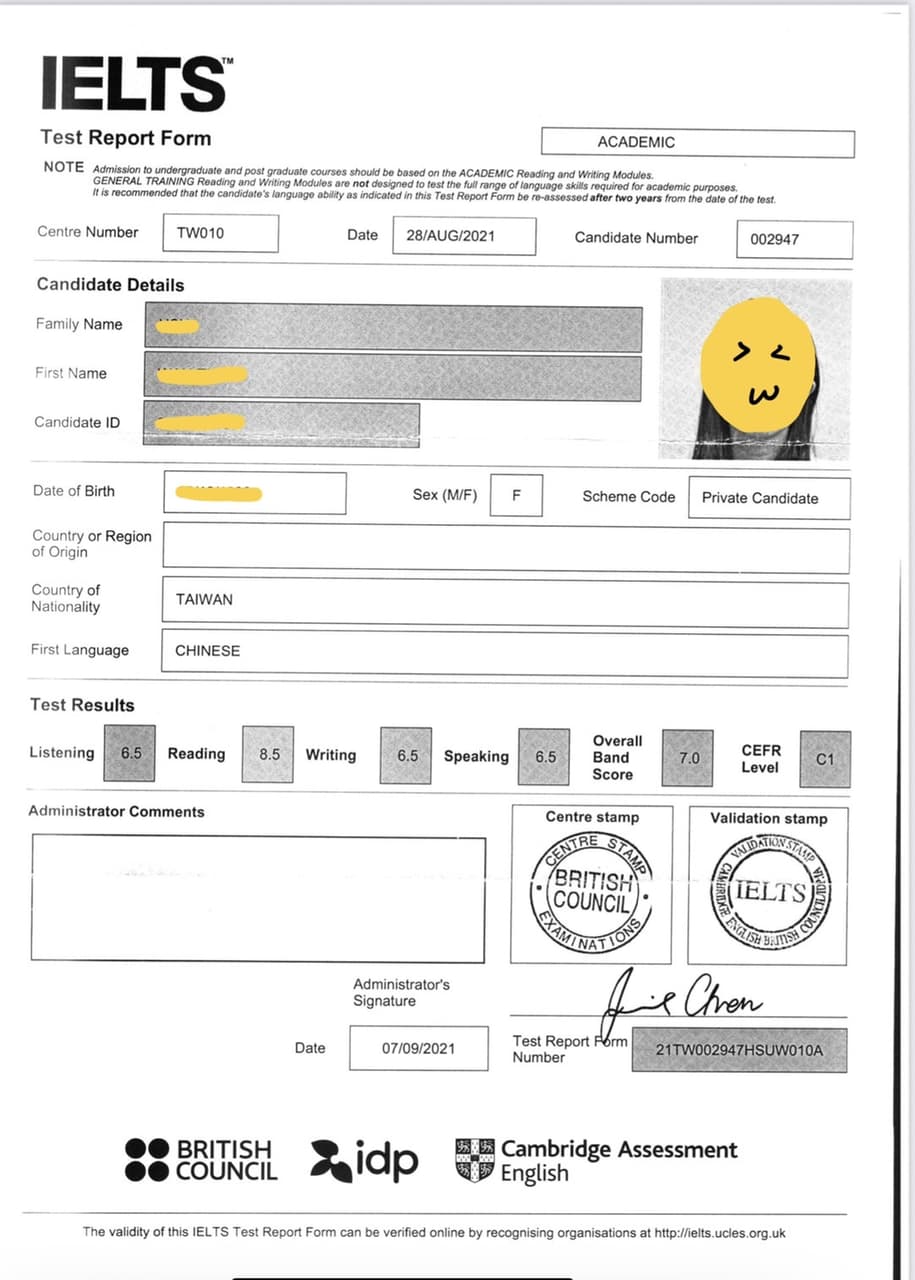Click the Cambridge Assessment English crest logo

coord(474,1160)
